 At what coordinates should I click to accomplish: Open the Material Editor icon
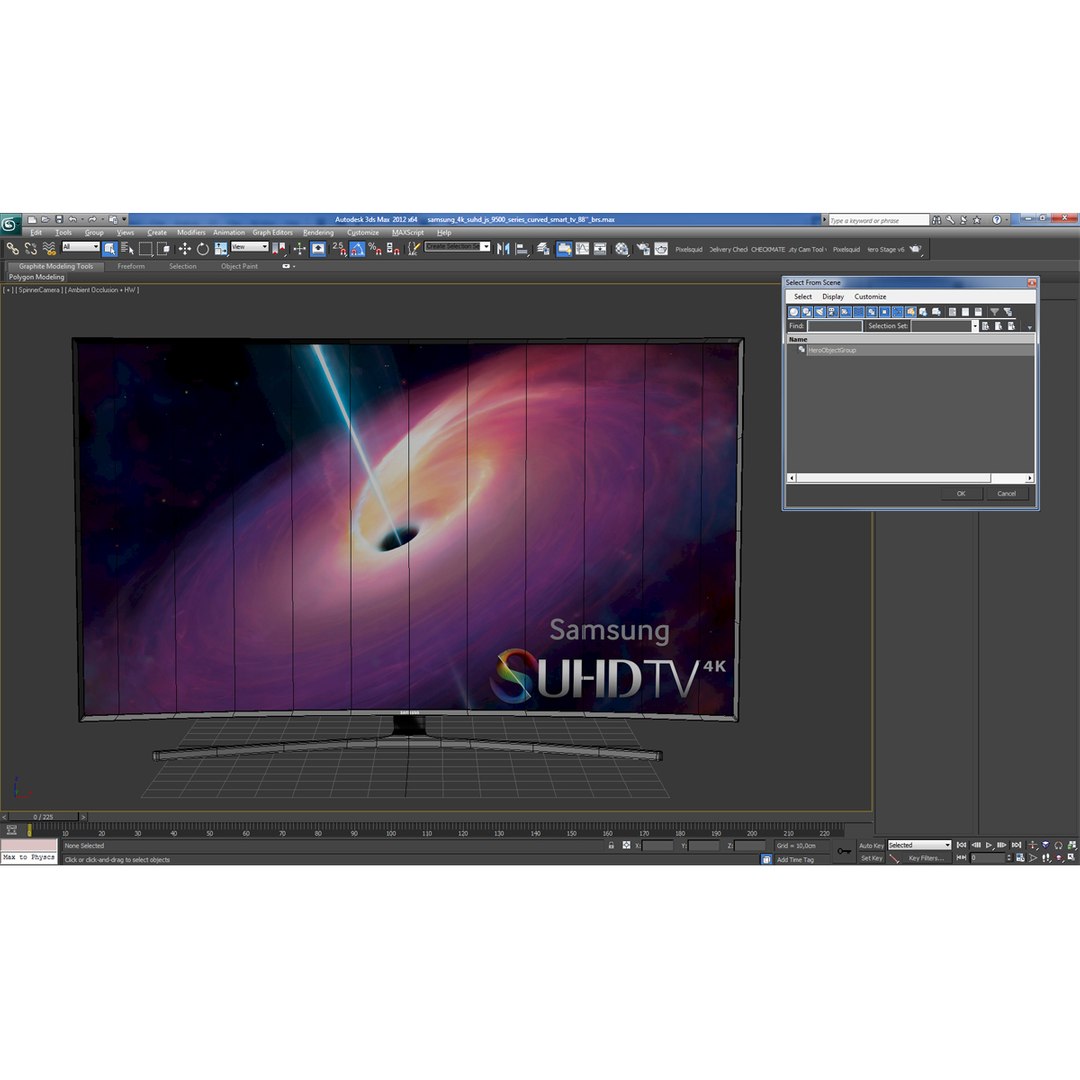tap(622, 249)
